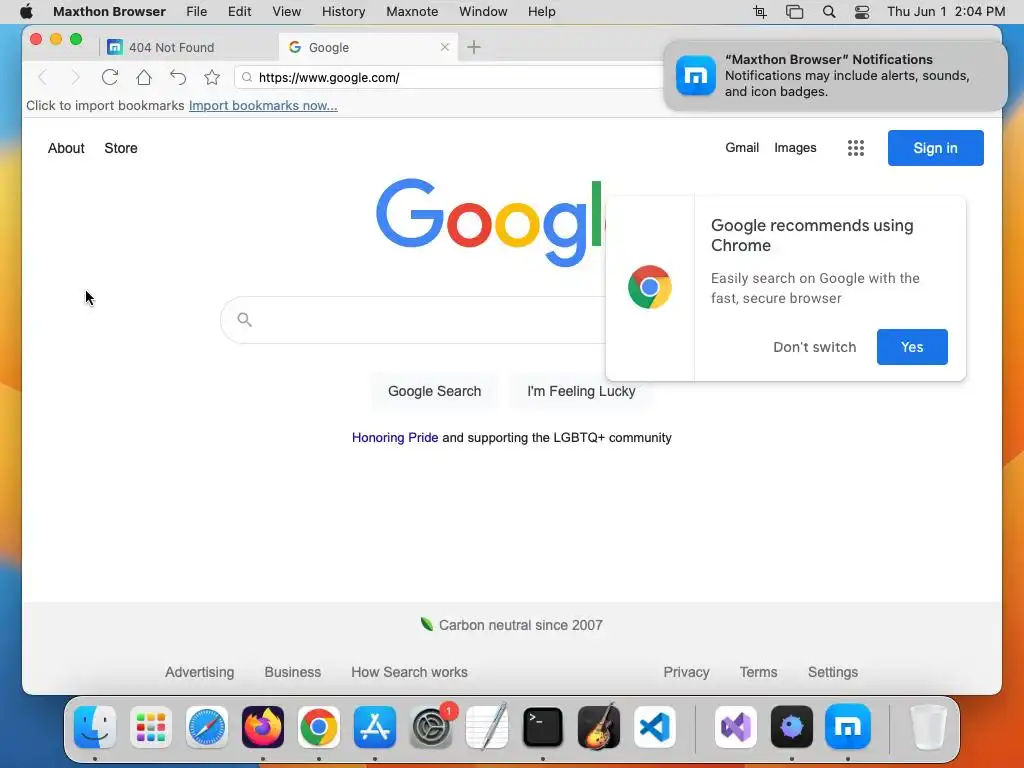The image size is (1024, 768).
Task: Open the Maxthon Browser app menu
Action: click(109, 11)
